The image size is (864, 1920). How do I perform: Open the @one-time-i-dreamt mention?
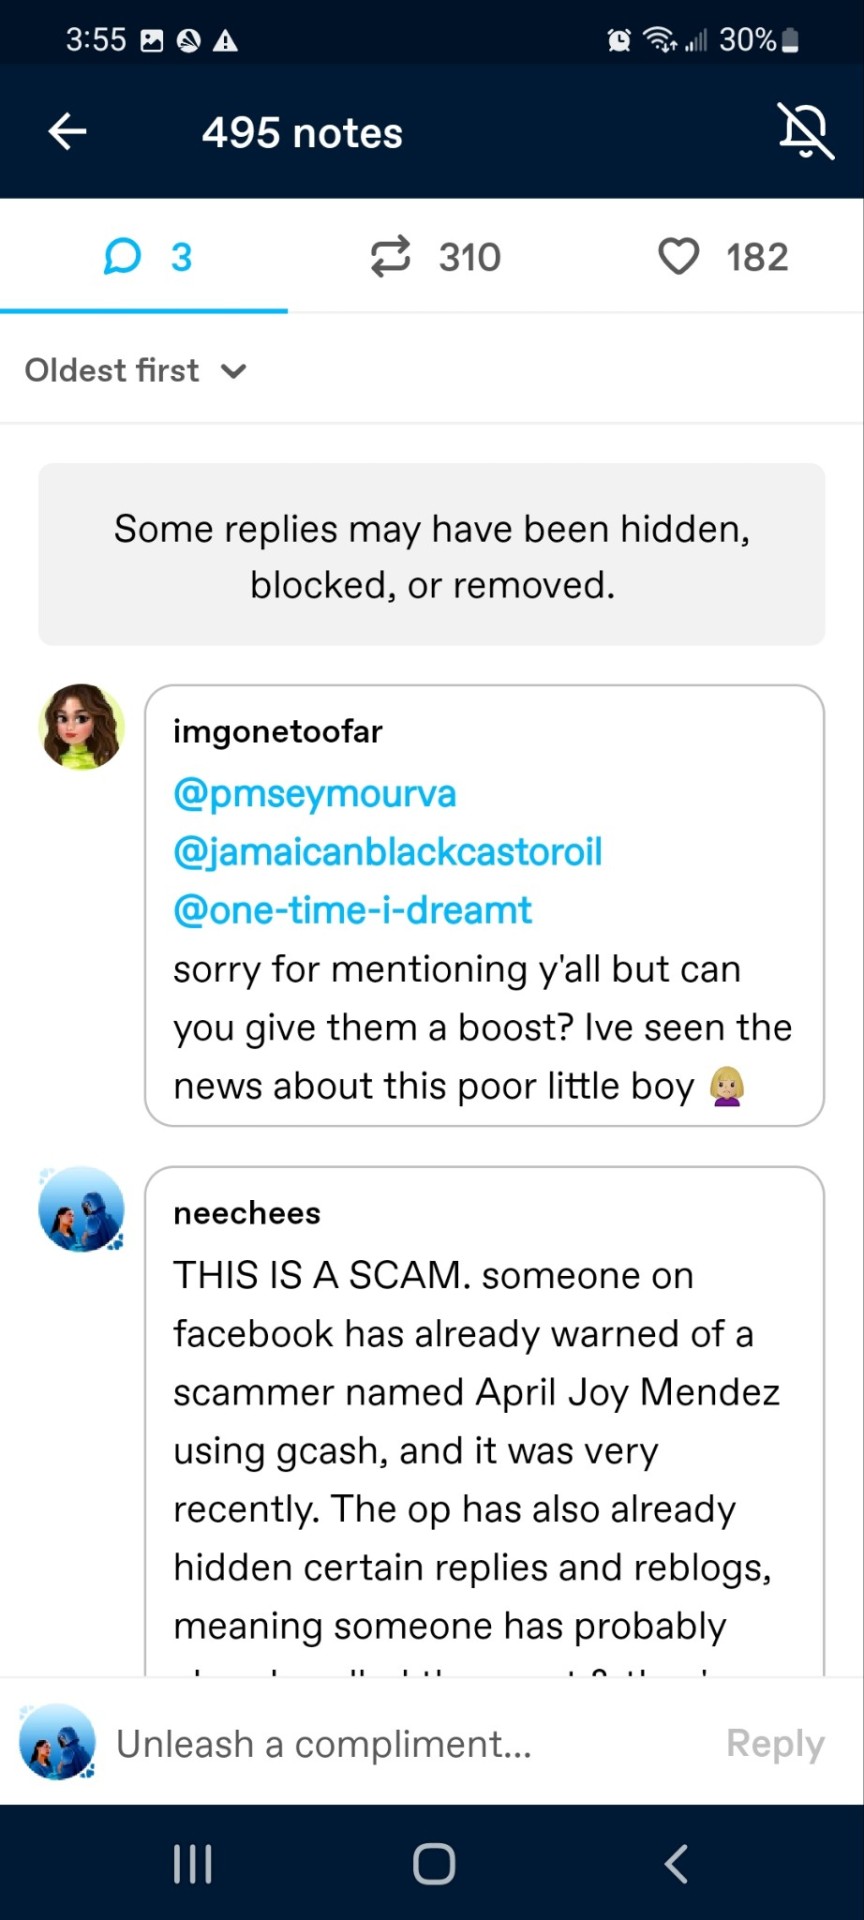pyautogui.click(x=353, y=910)
